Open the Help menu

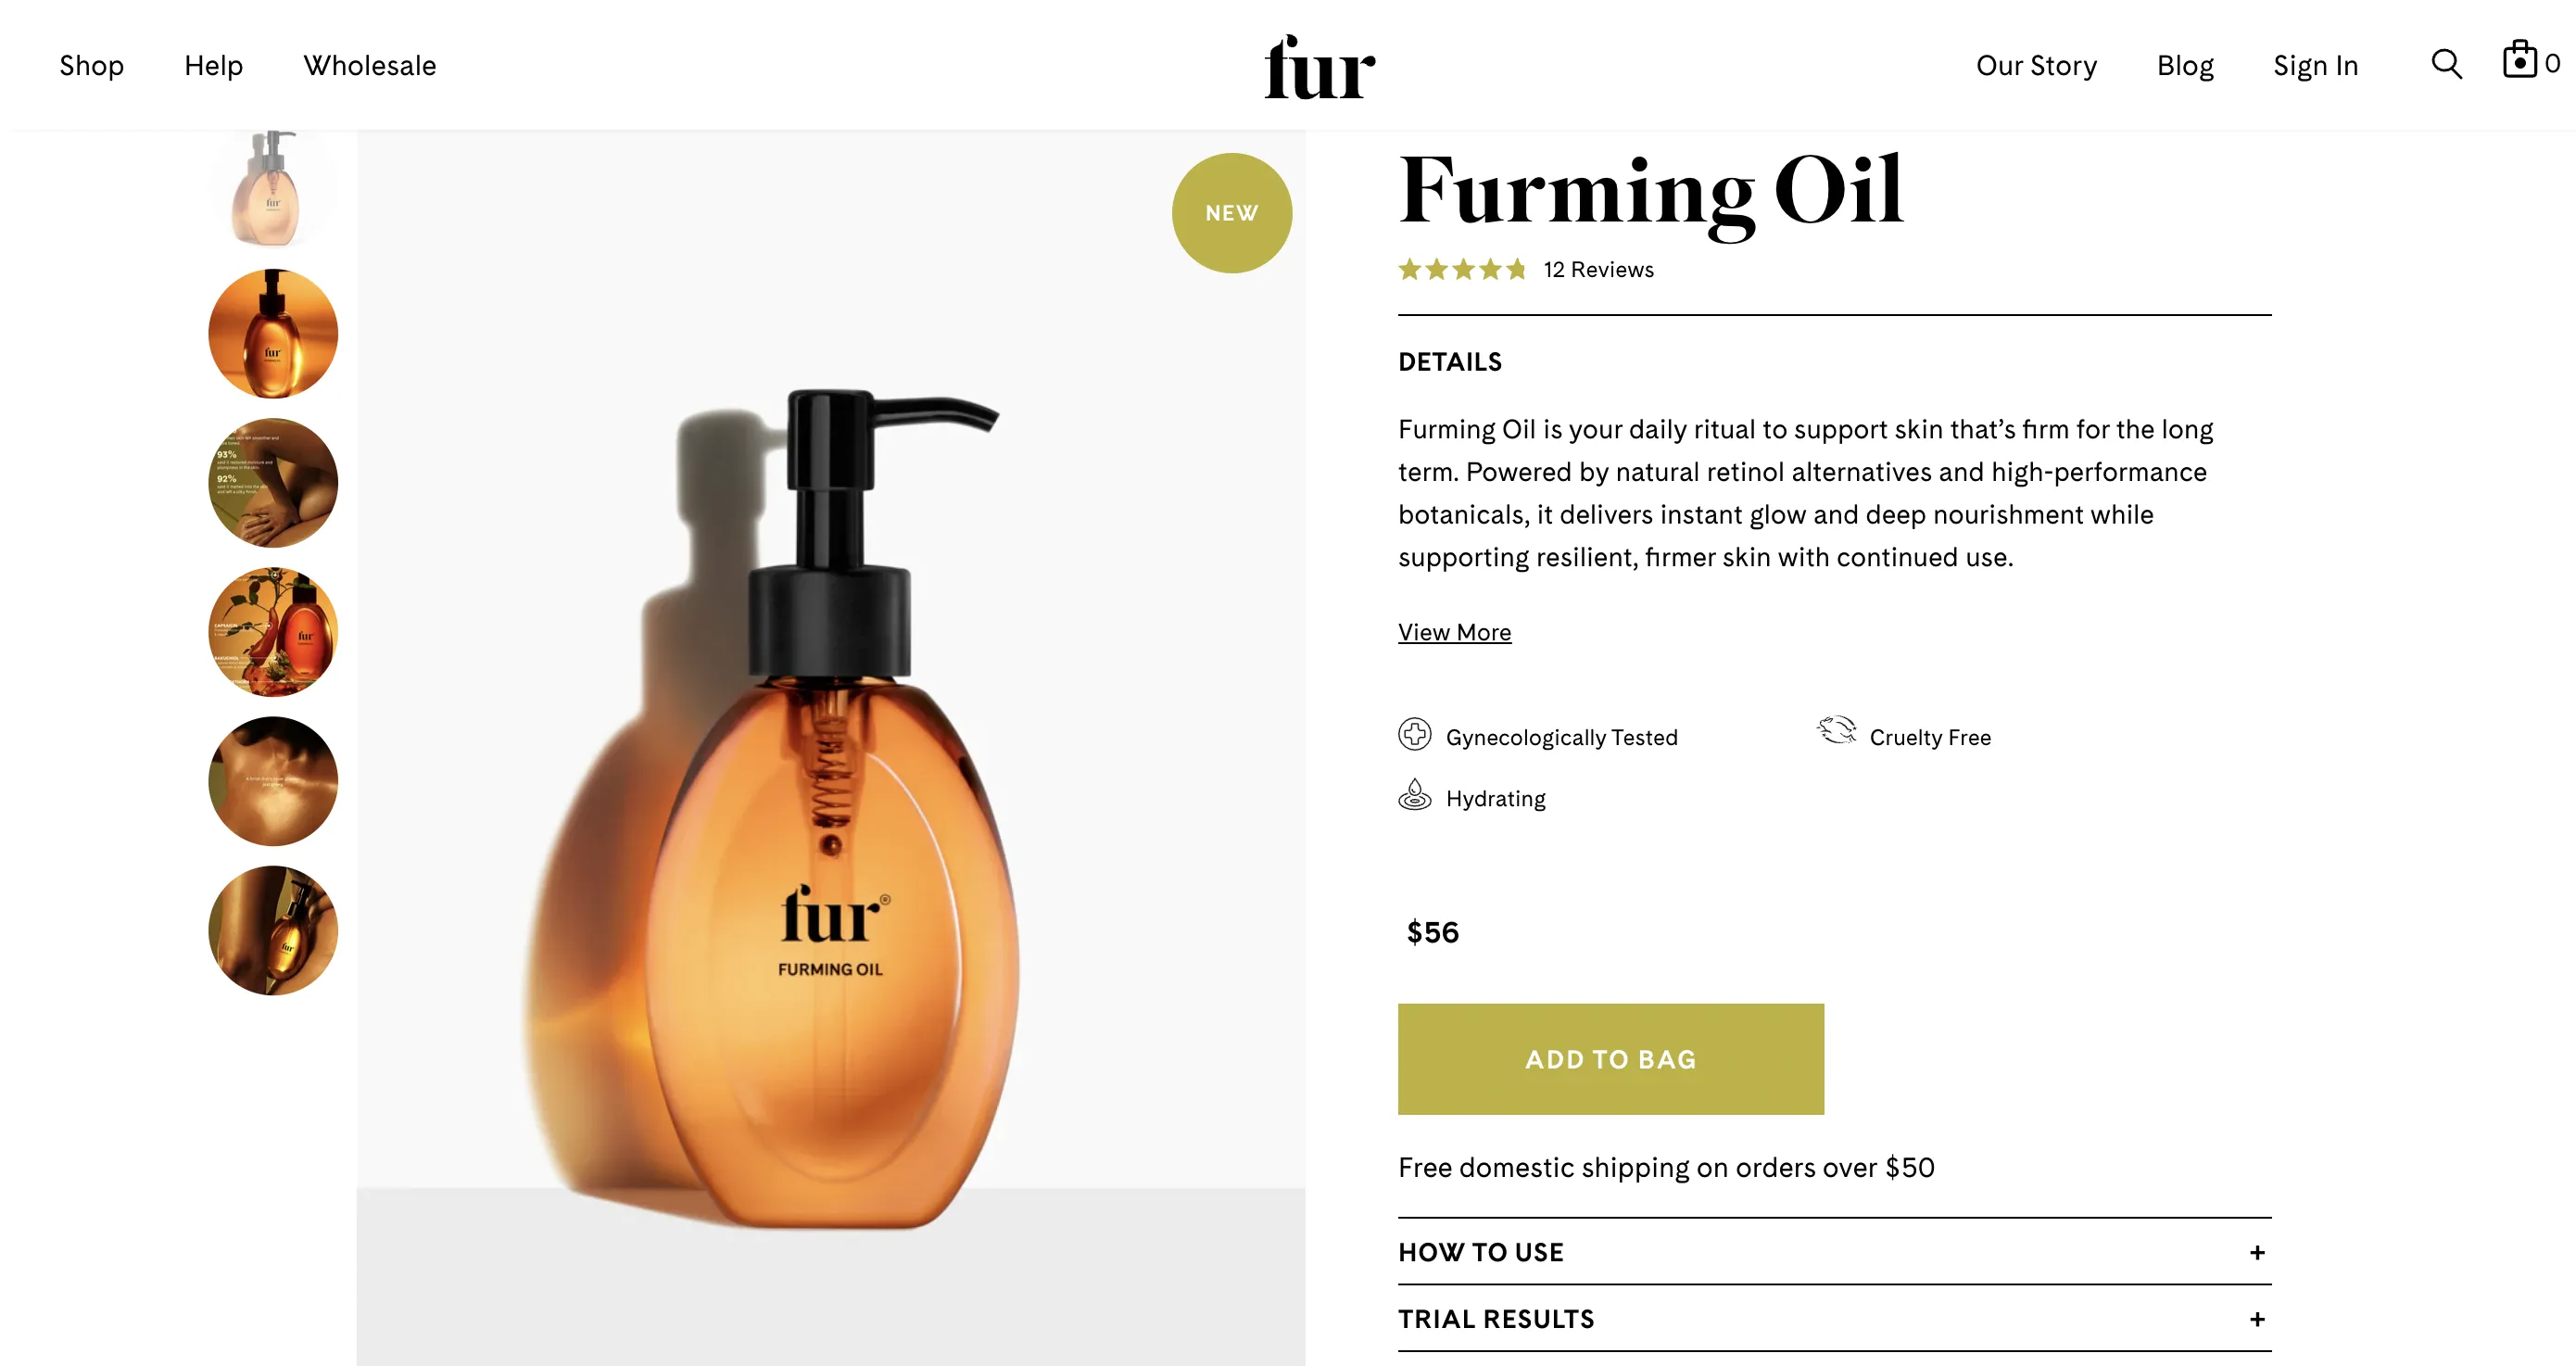(x=214, y=65)
